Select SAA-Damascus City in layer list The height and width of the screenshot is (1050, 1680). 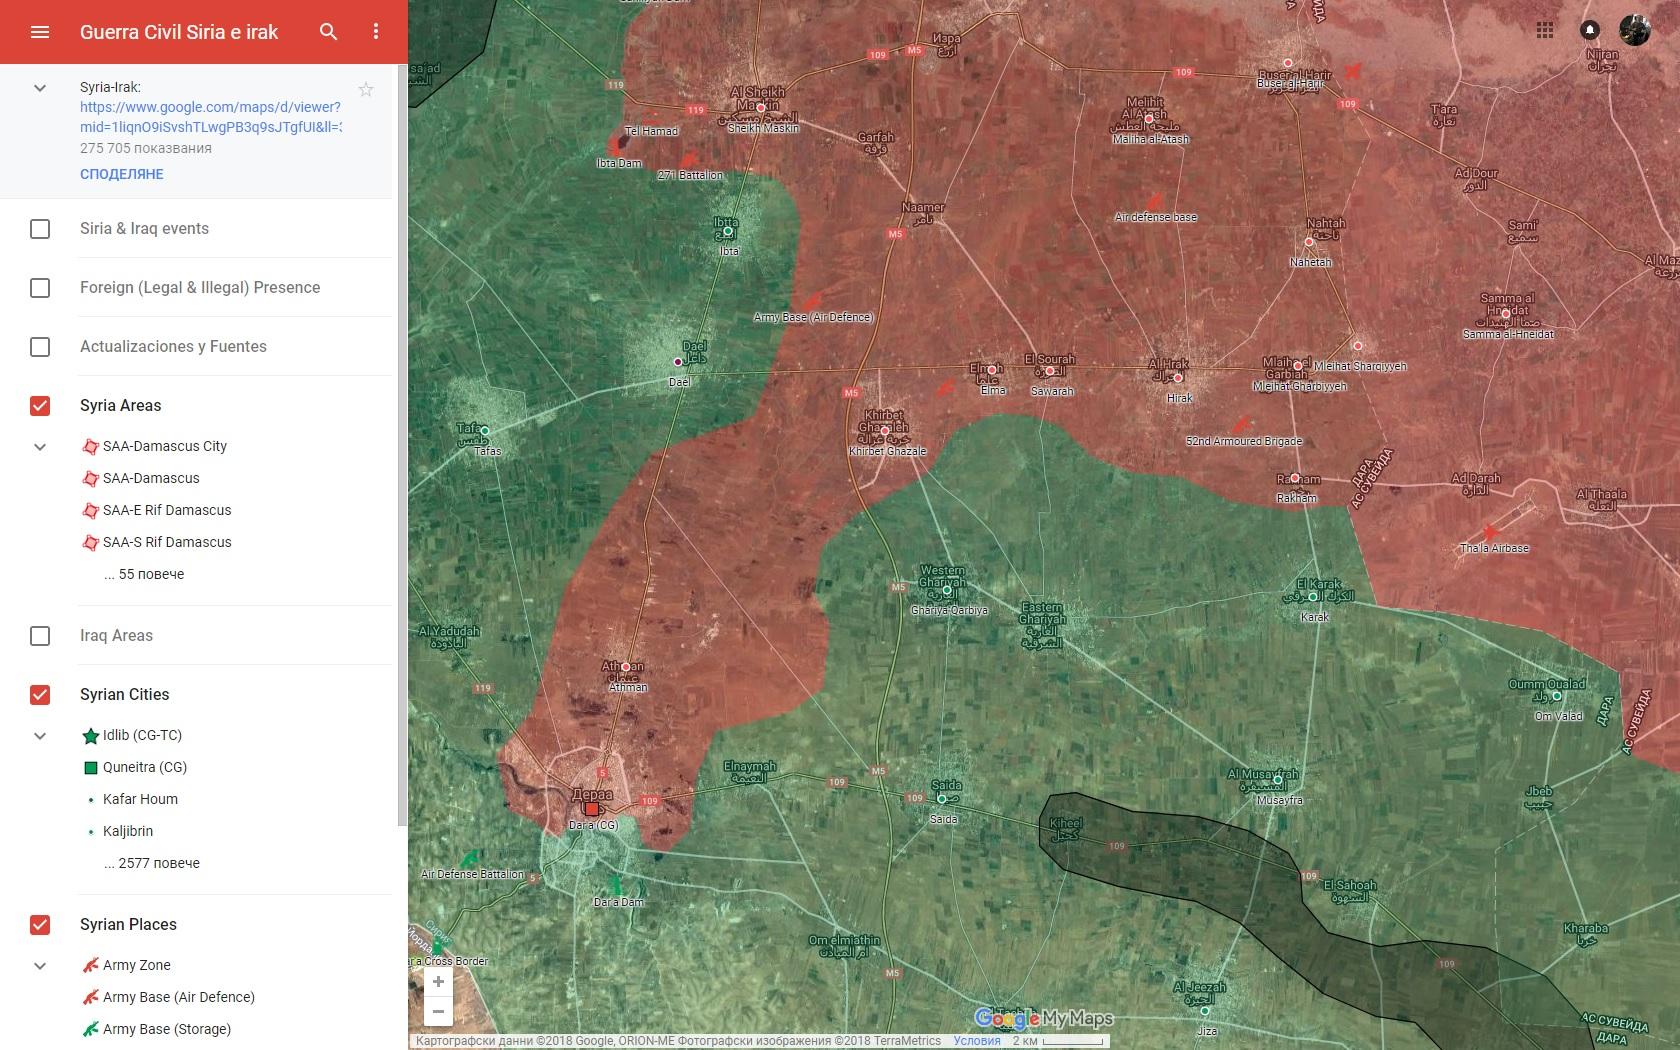click(x=165, y=446)
